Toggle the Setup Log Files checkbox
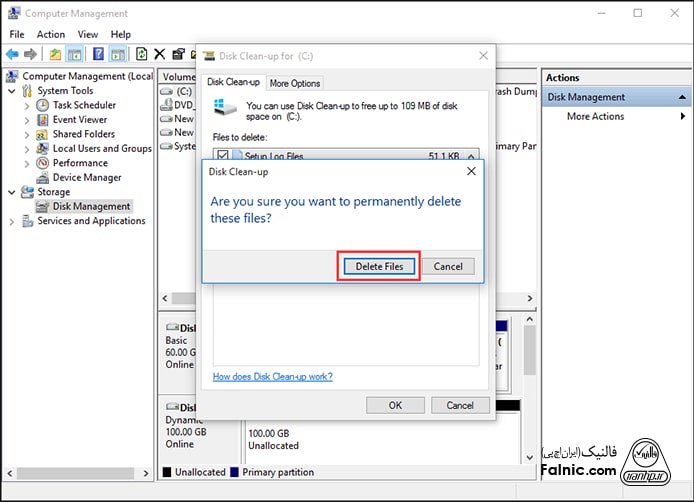The height and width of the screenshot is (503, 694). pyautogui.click(x=222, y=156)
